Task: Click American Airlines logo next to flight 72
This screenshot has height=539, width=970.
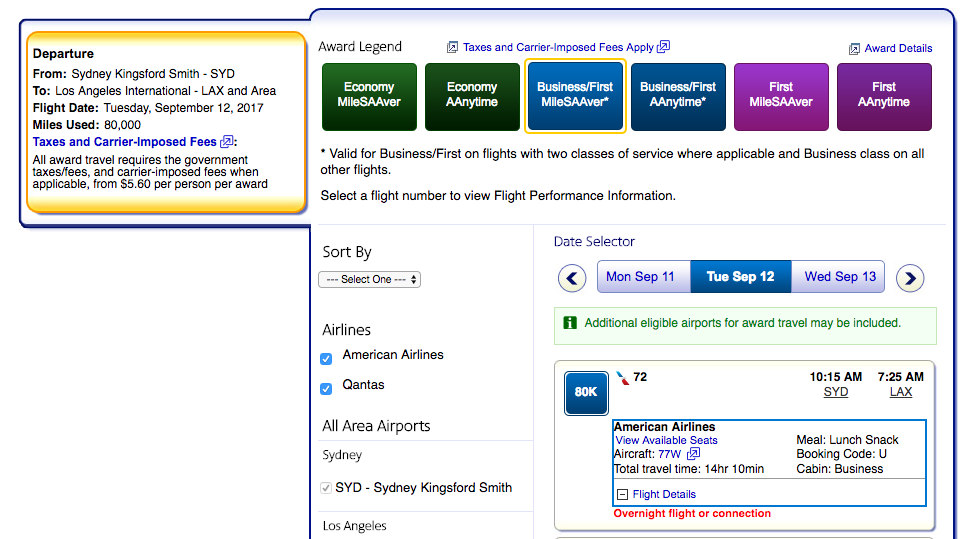Action: coord(622,377)
